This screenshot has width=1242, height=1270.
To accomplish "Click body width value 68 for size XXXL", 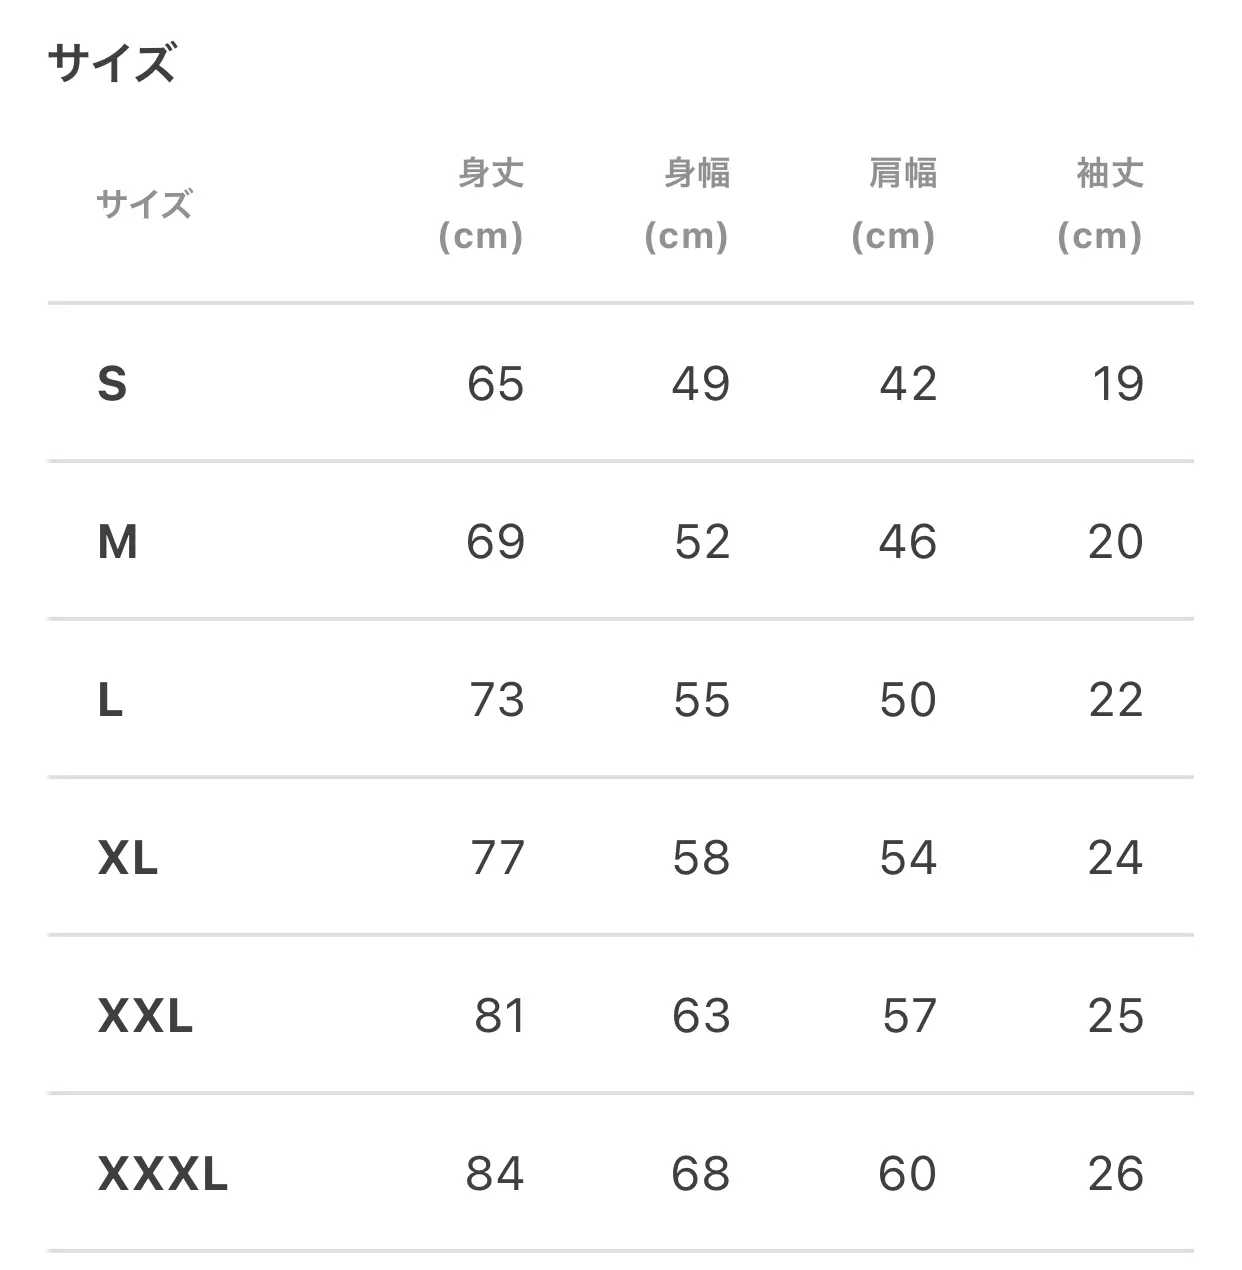I will tap(700, 1174).
